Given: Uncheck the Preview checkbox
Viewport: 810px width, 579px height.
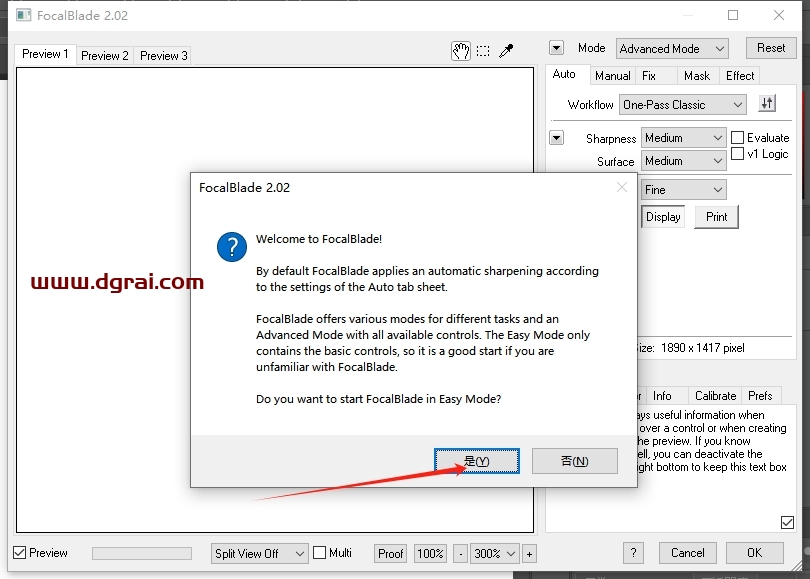Looking at the screenshot, I should click(x=20, y=553).
